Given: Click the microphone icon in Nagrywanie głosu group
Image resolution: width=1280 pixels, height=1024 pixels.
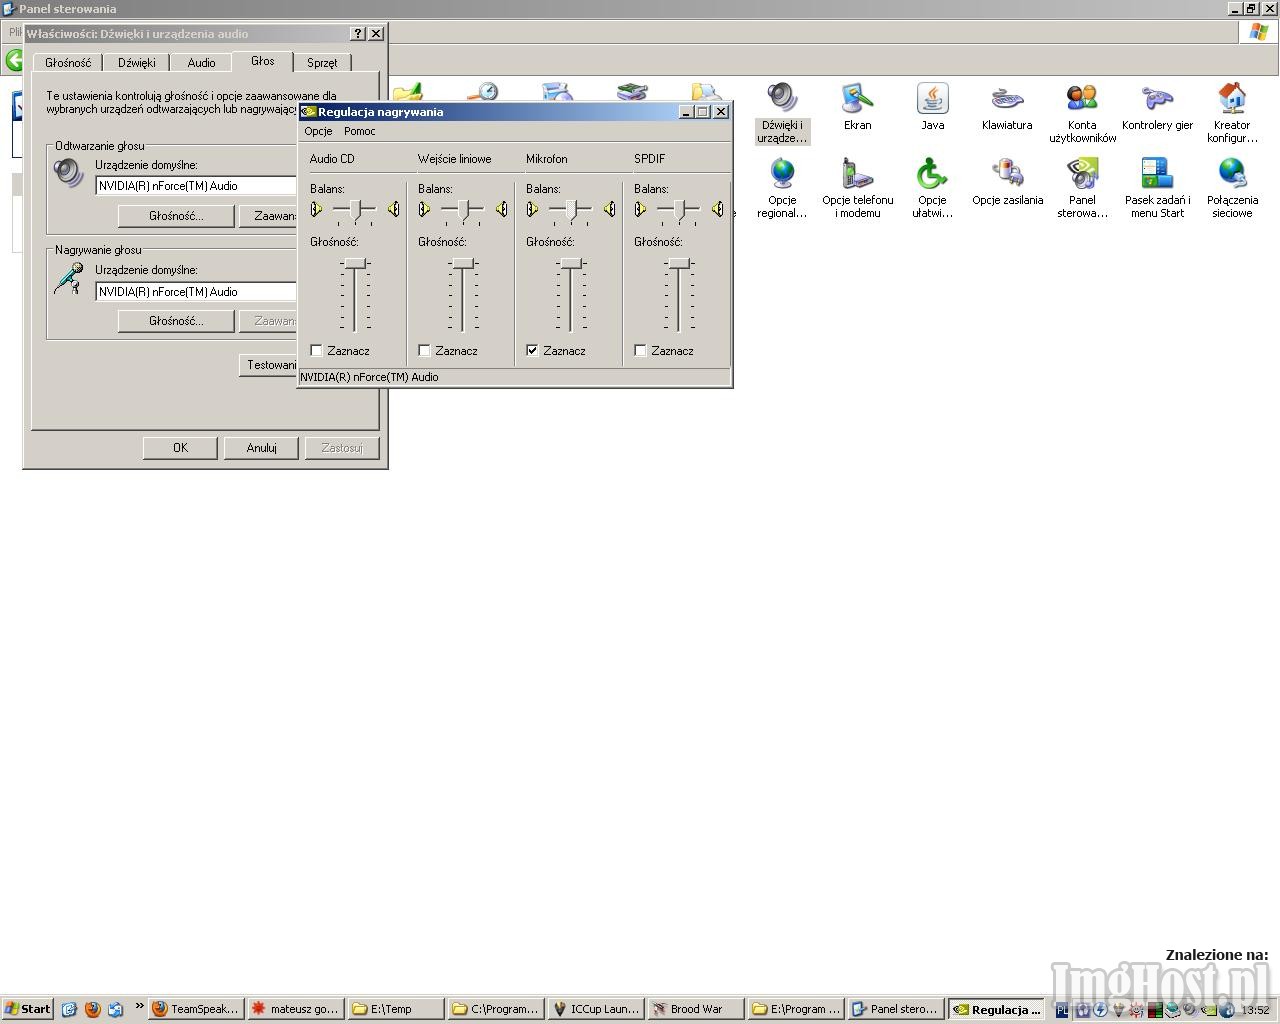Looking at the screenshot, I should (69, 279).
